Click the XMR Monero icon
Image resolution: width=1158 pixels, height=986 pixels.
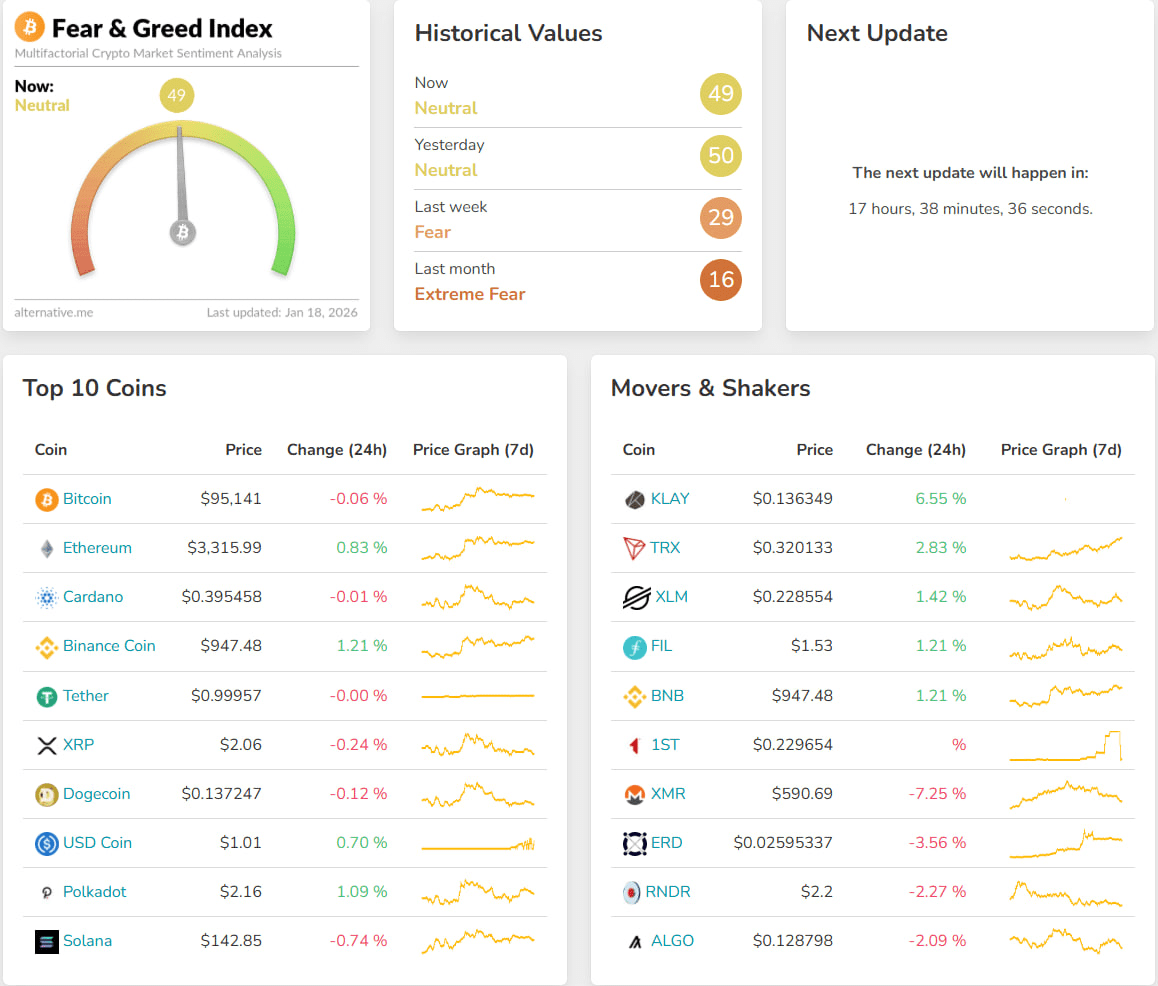(x=634, y=795)
